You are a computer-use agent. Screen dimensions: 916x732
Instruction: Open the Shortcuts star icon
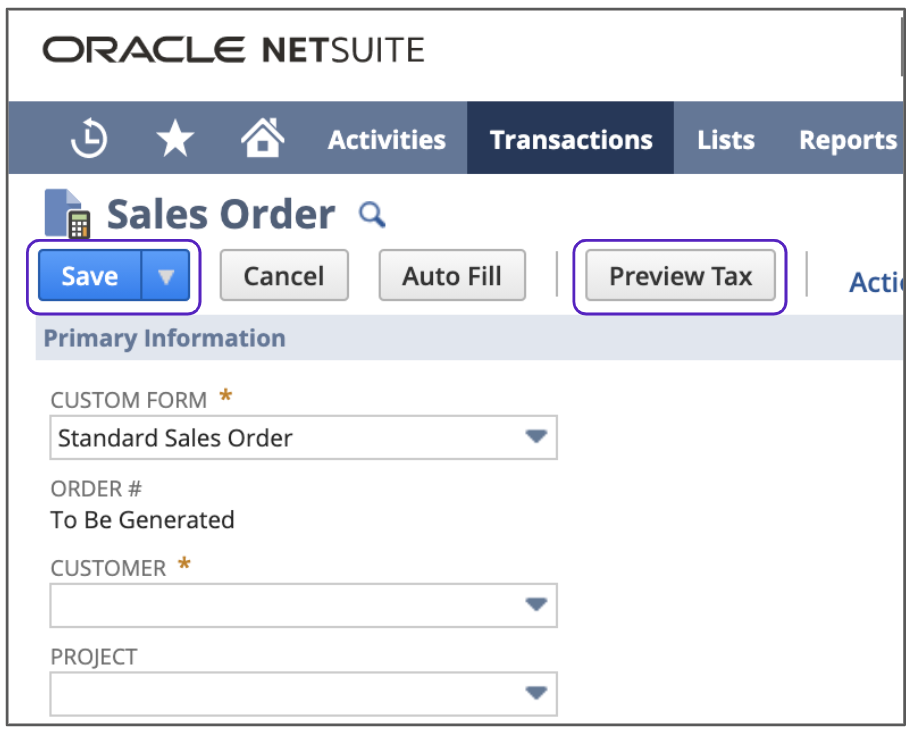point(176,139)
